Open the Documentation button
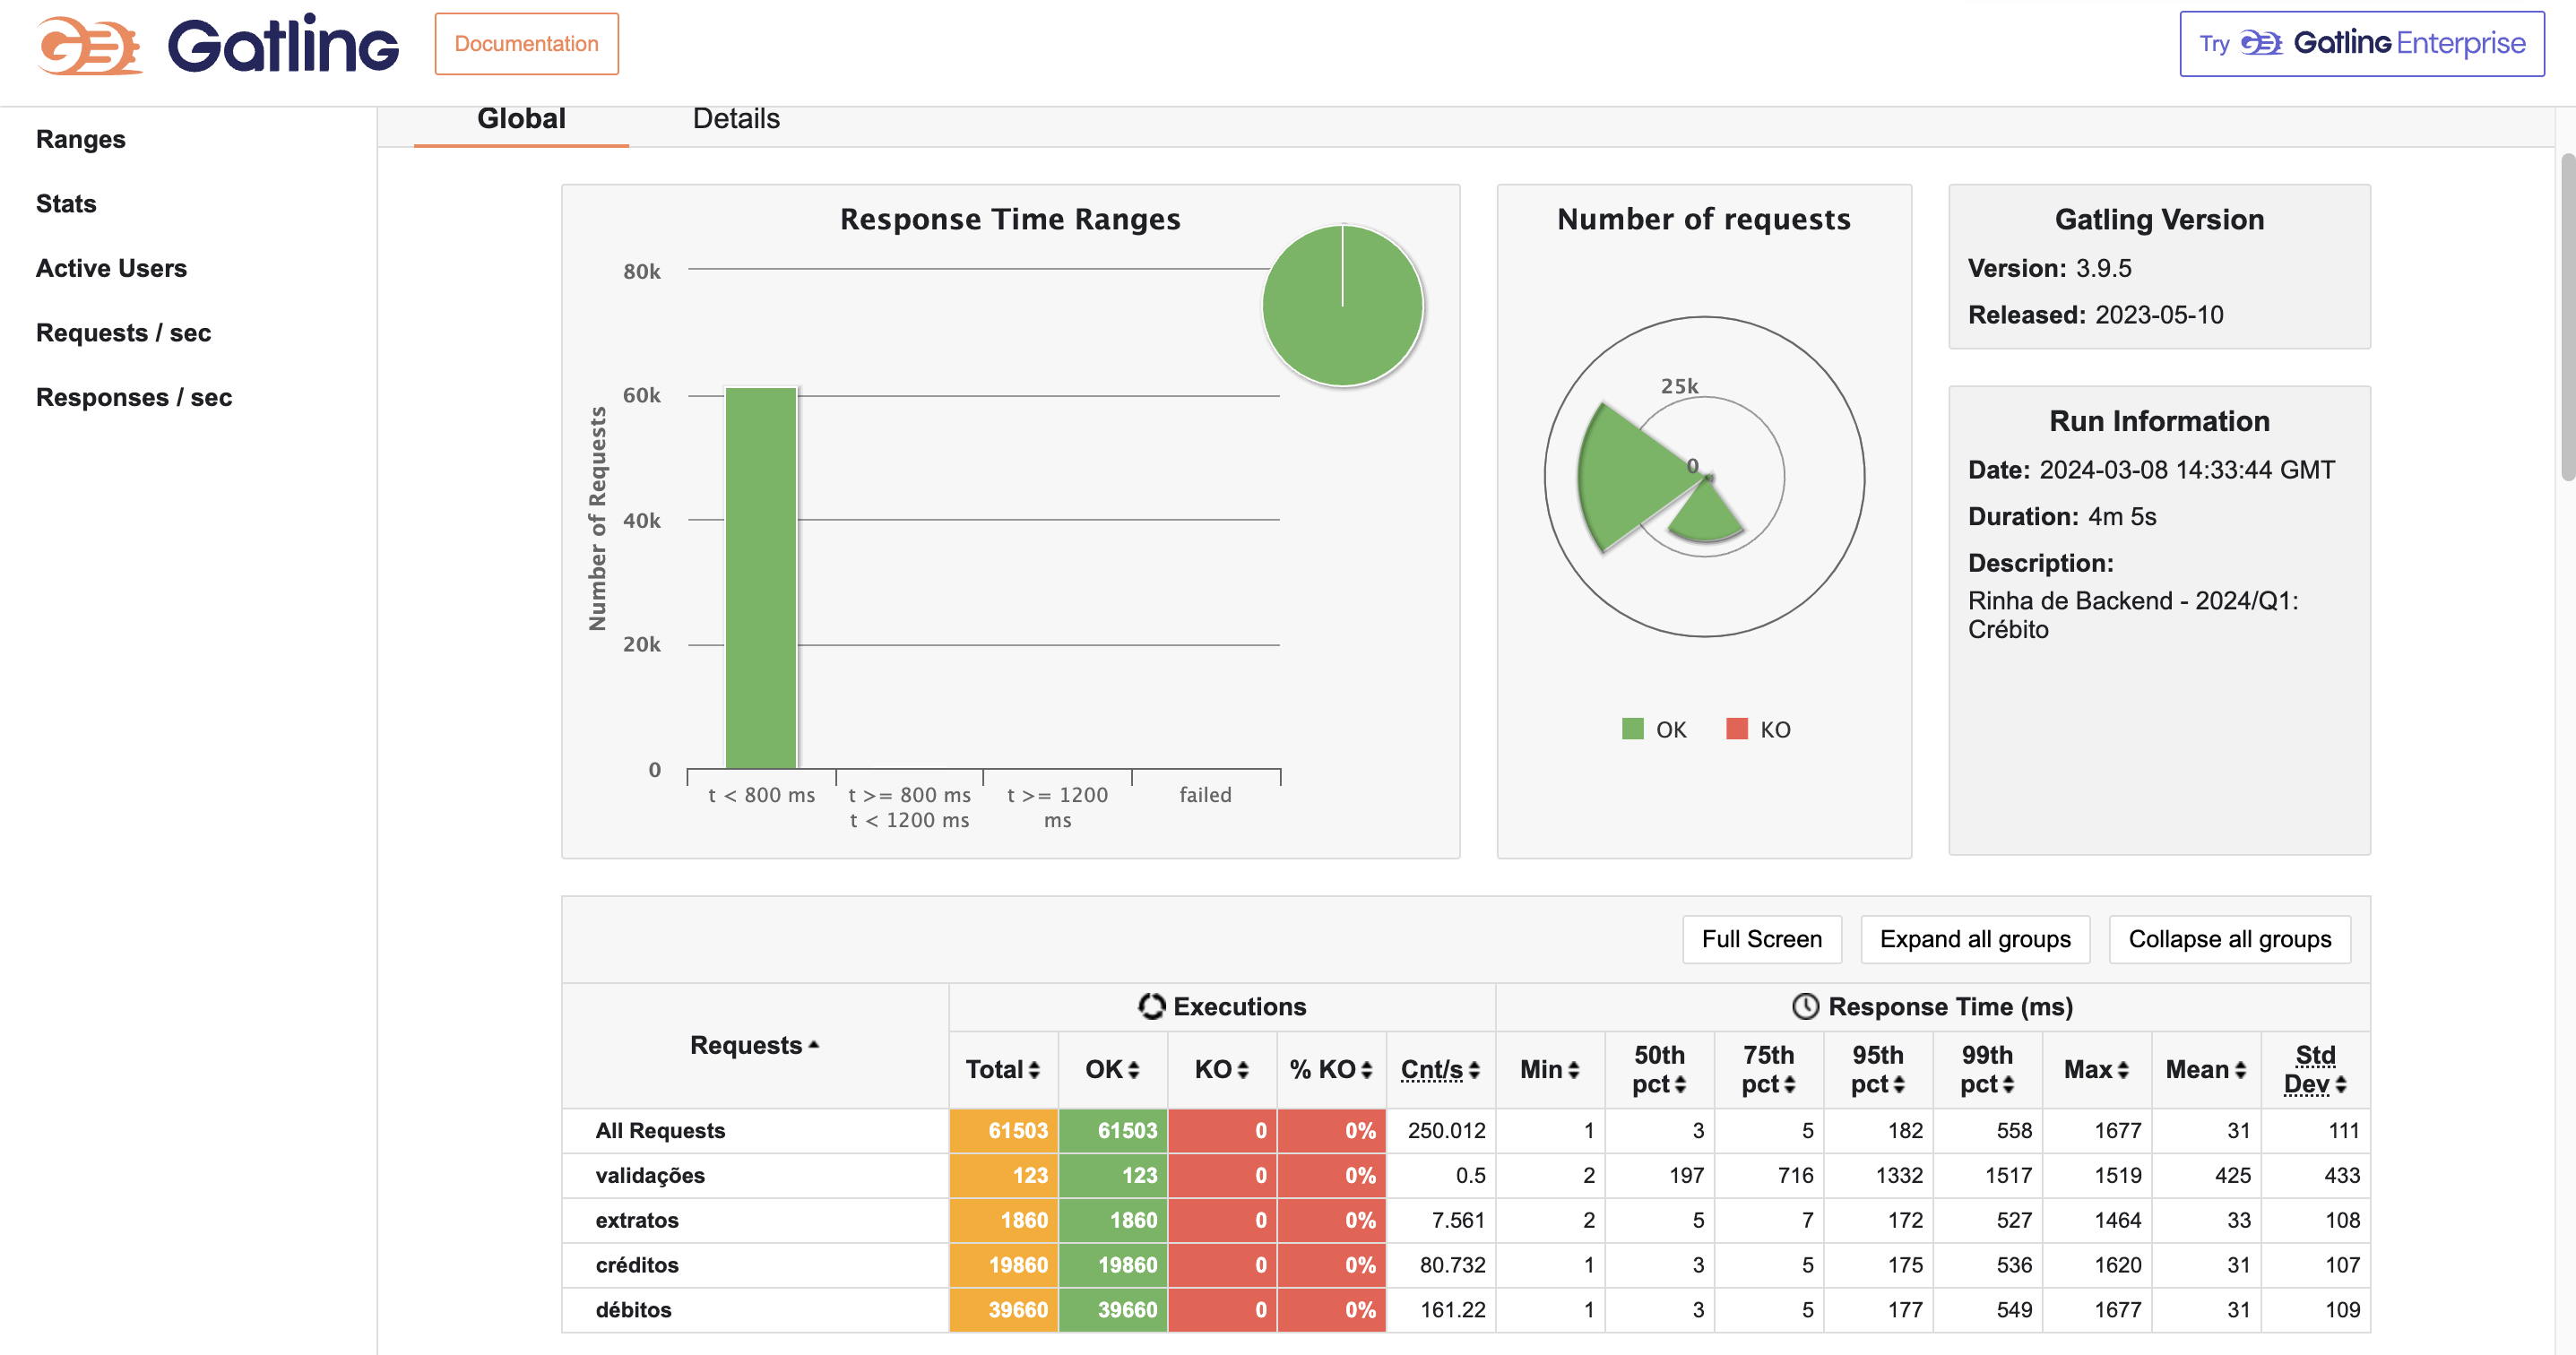This screenshot has width=2576, height=1355. (x=526, y=44)
